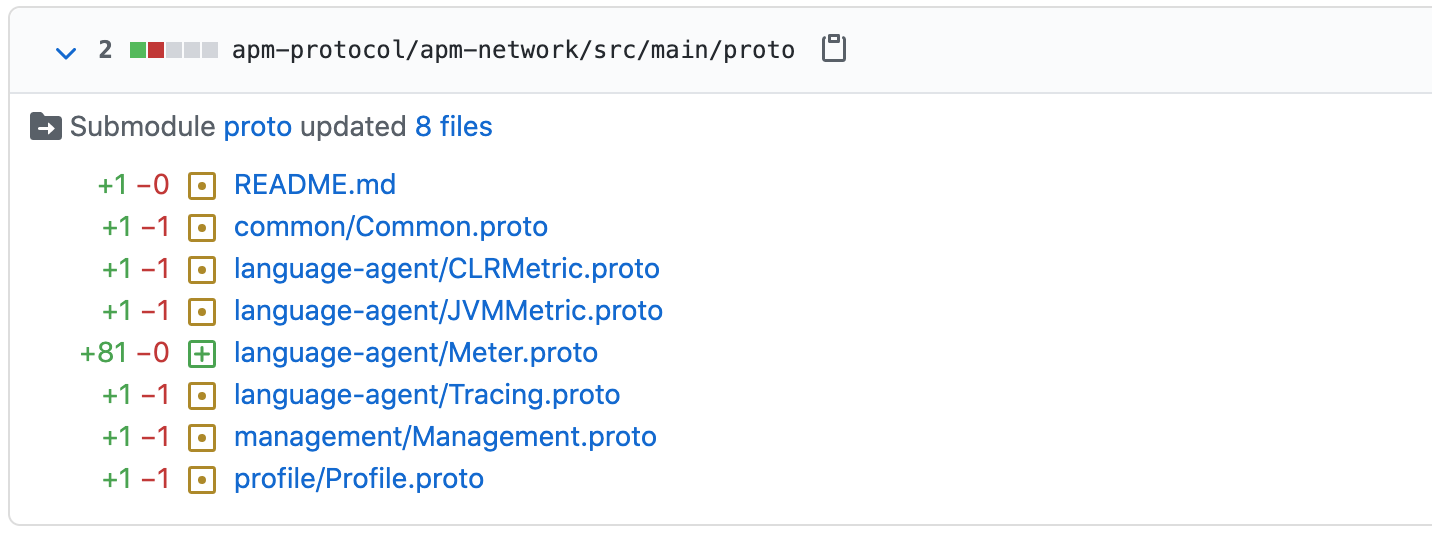Click the modified icon beside profile/Profile.proto
The height and width of the screenshot is (548, 1432).
(202, 479)
